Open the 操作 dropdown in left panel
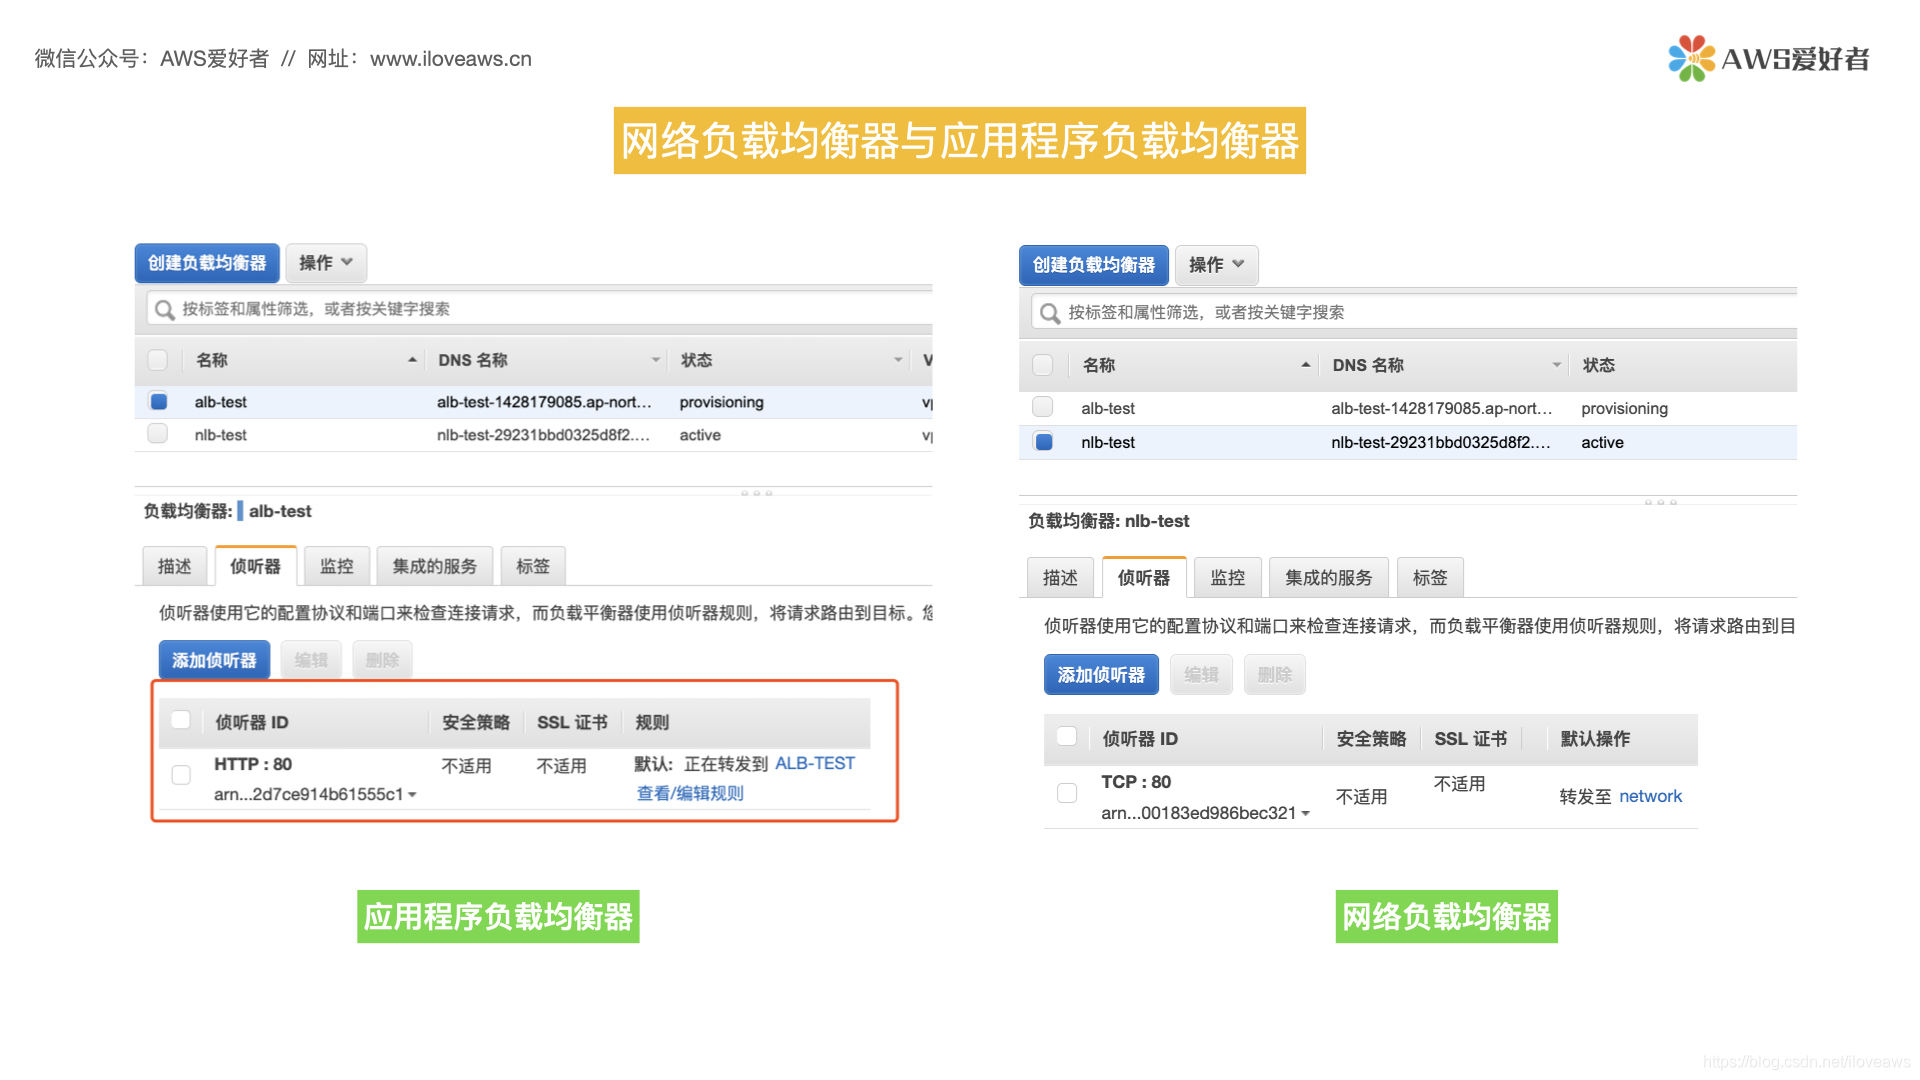Image resolution: width=1920 pixels, height=1080 pixels. click(326, 263)
